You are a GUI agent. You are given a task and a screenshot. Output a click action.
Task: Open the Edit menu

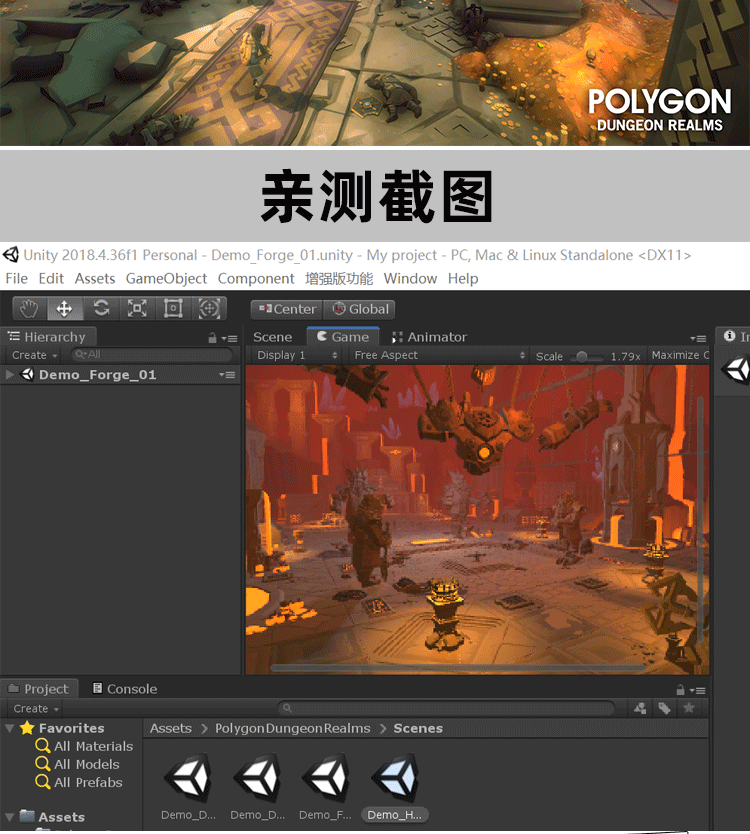[51, 278]
